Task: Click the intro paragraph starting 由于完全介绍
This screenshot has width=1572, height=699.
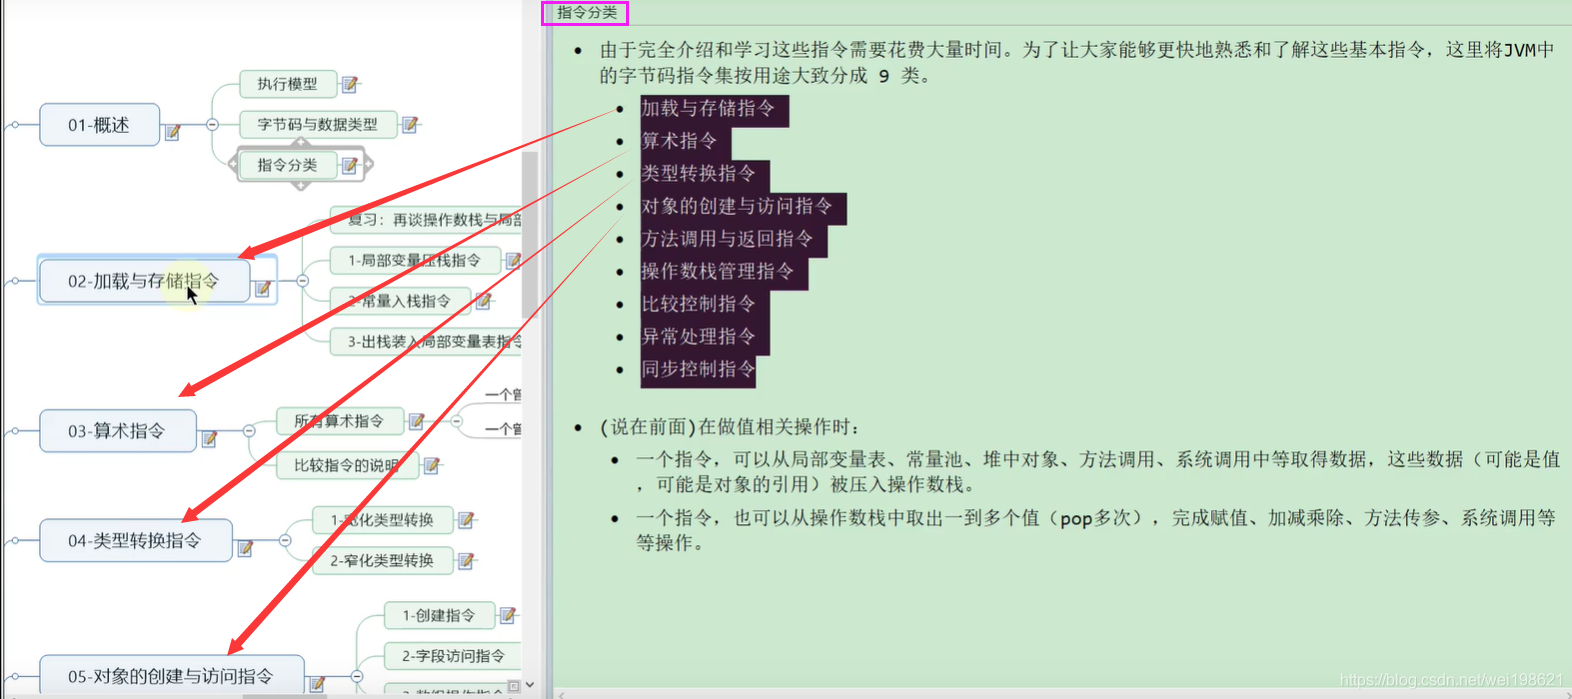Action: tap(1077, 62)
